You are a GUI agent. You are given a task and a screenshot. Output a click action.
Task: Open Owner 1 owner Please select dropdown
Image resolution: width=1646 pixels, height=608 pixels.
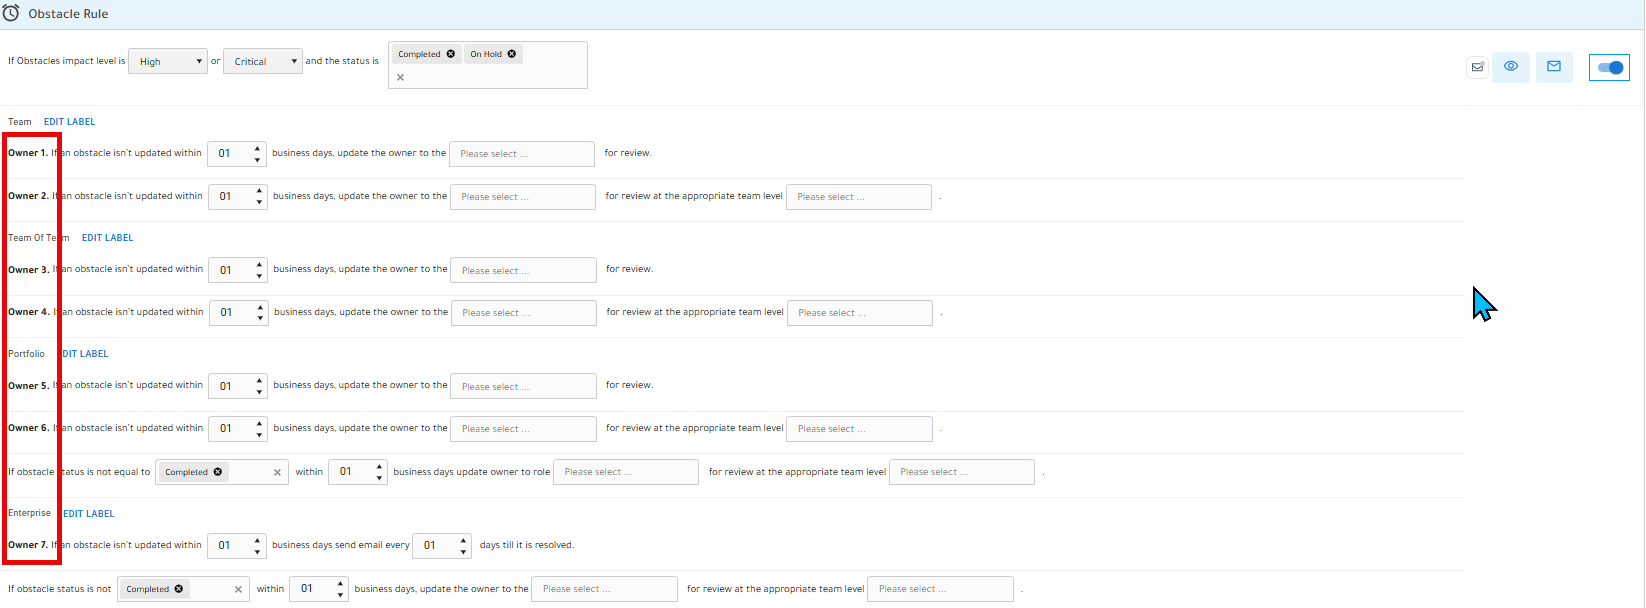coord(522,154)
